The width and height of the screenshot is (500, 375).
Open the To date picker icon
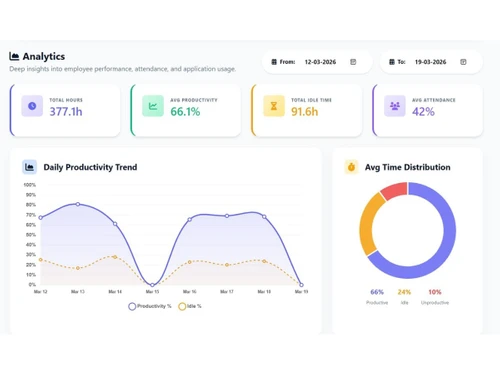(463, 62)
